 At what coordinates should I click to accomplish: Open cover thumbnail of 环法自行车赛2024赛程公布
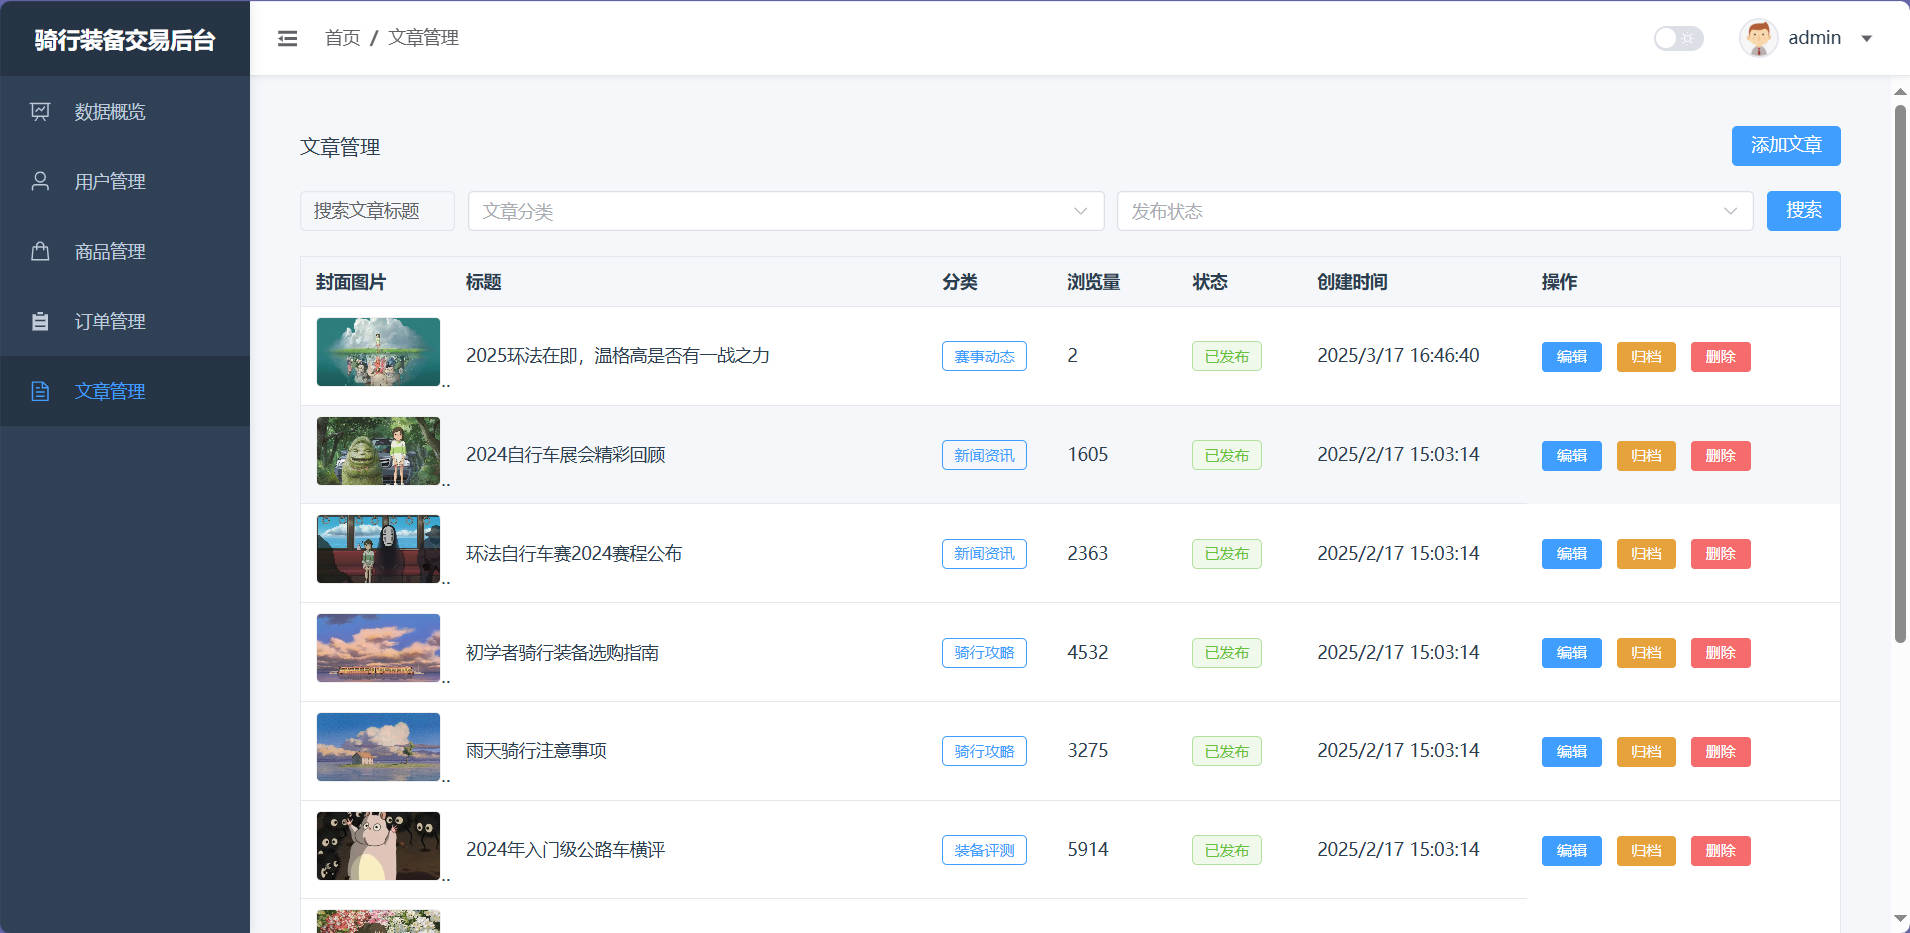pyautogui.click(x=378, y=549)
